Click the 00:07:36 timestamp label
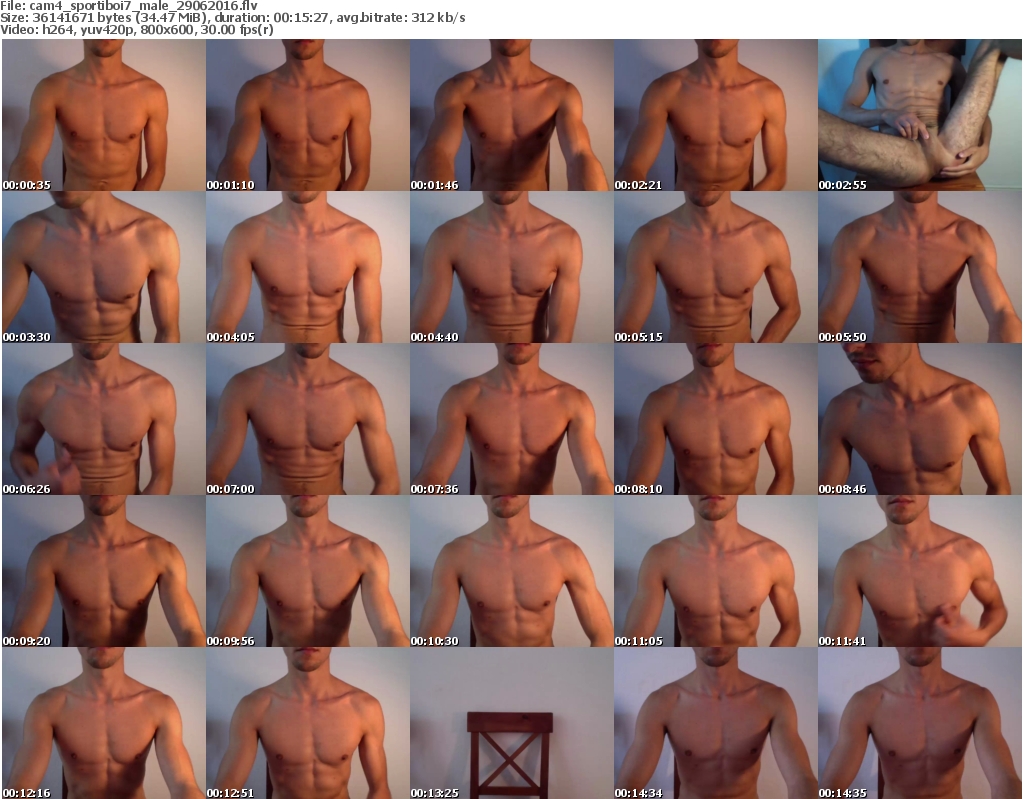Image resolution: width=1024 pixels, height=799 pixels. click(x=434, y=489)
